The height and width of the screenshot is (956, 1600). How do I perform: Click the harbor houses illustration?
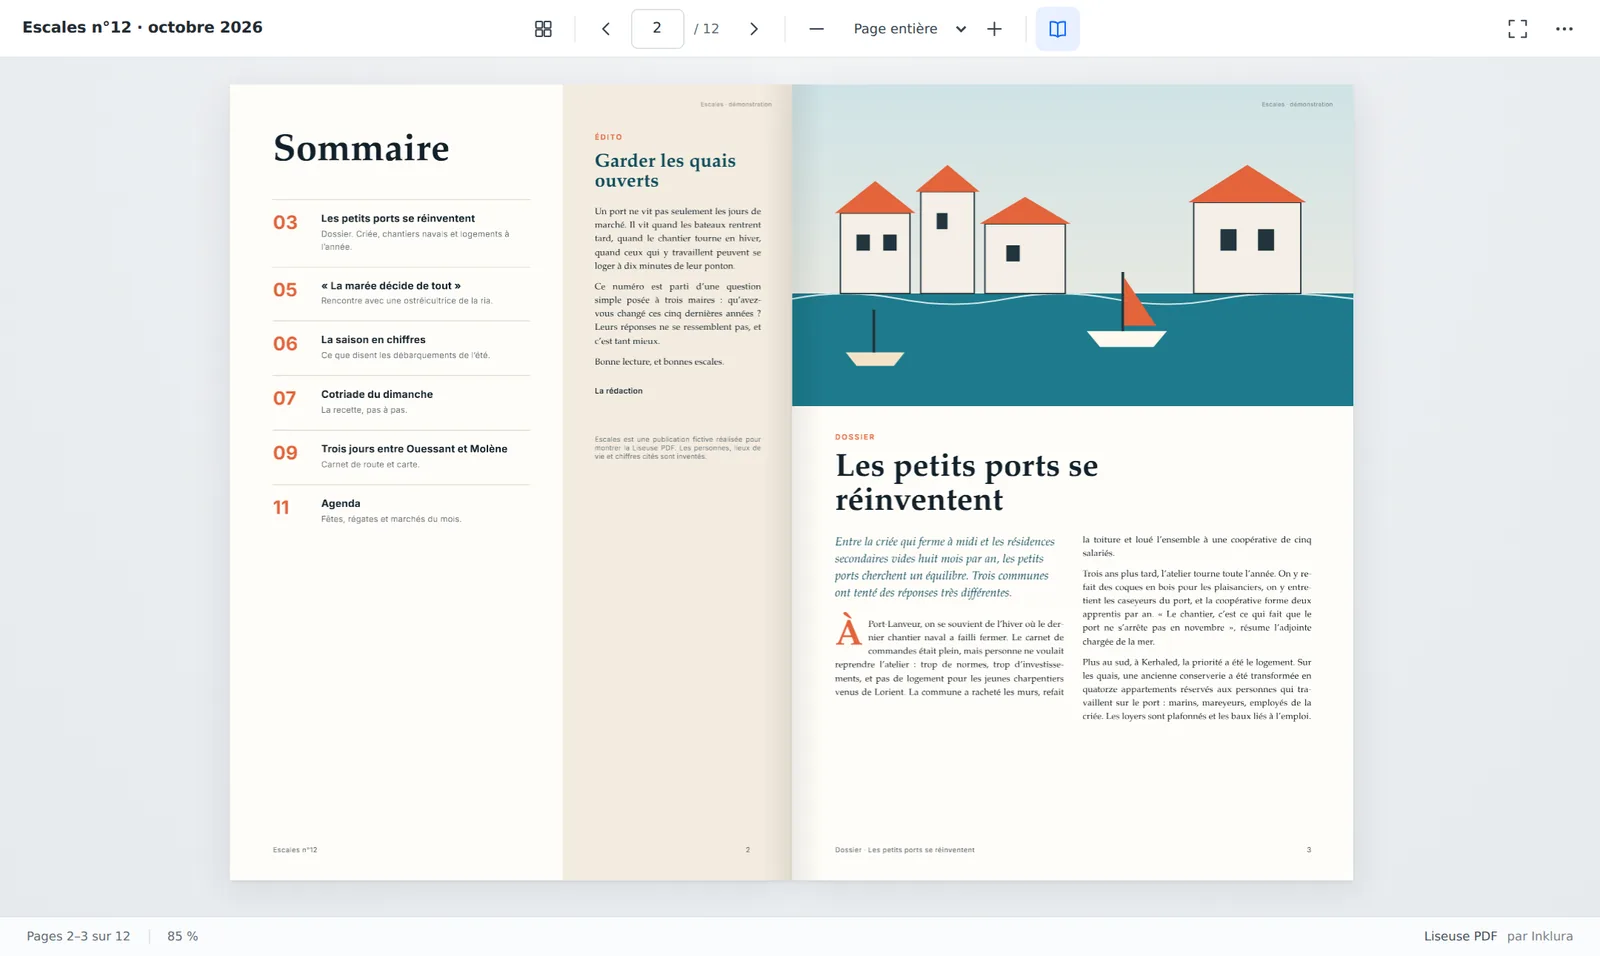pyautogui.click(x=1072, y=245)
